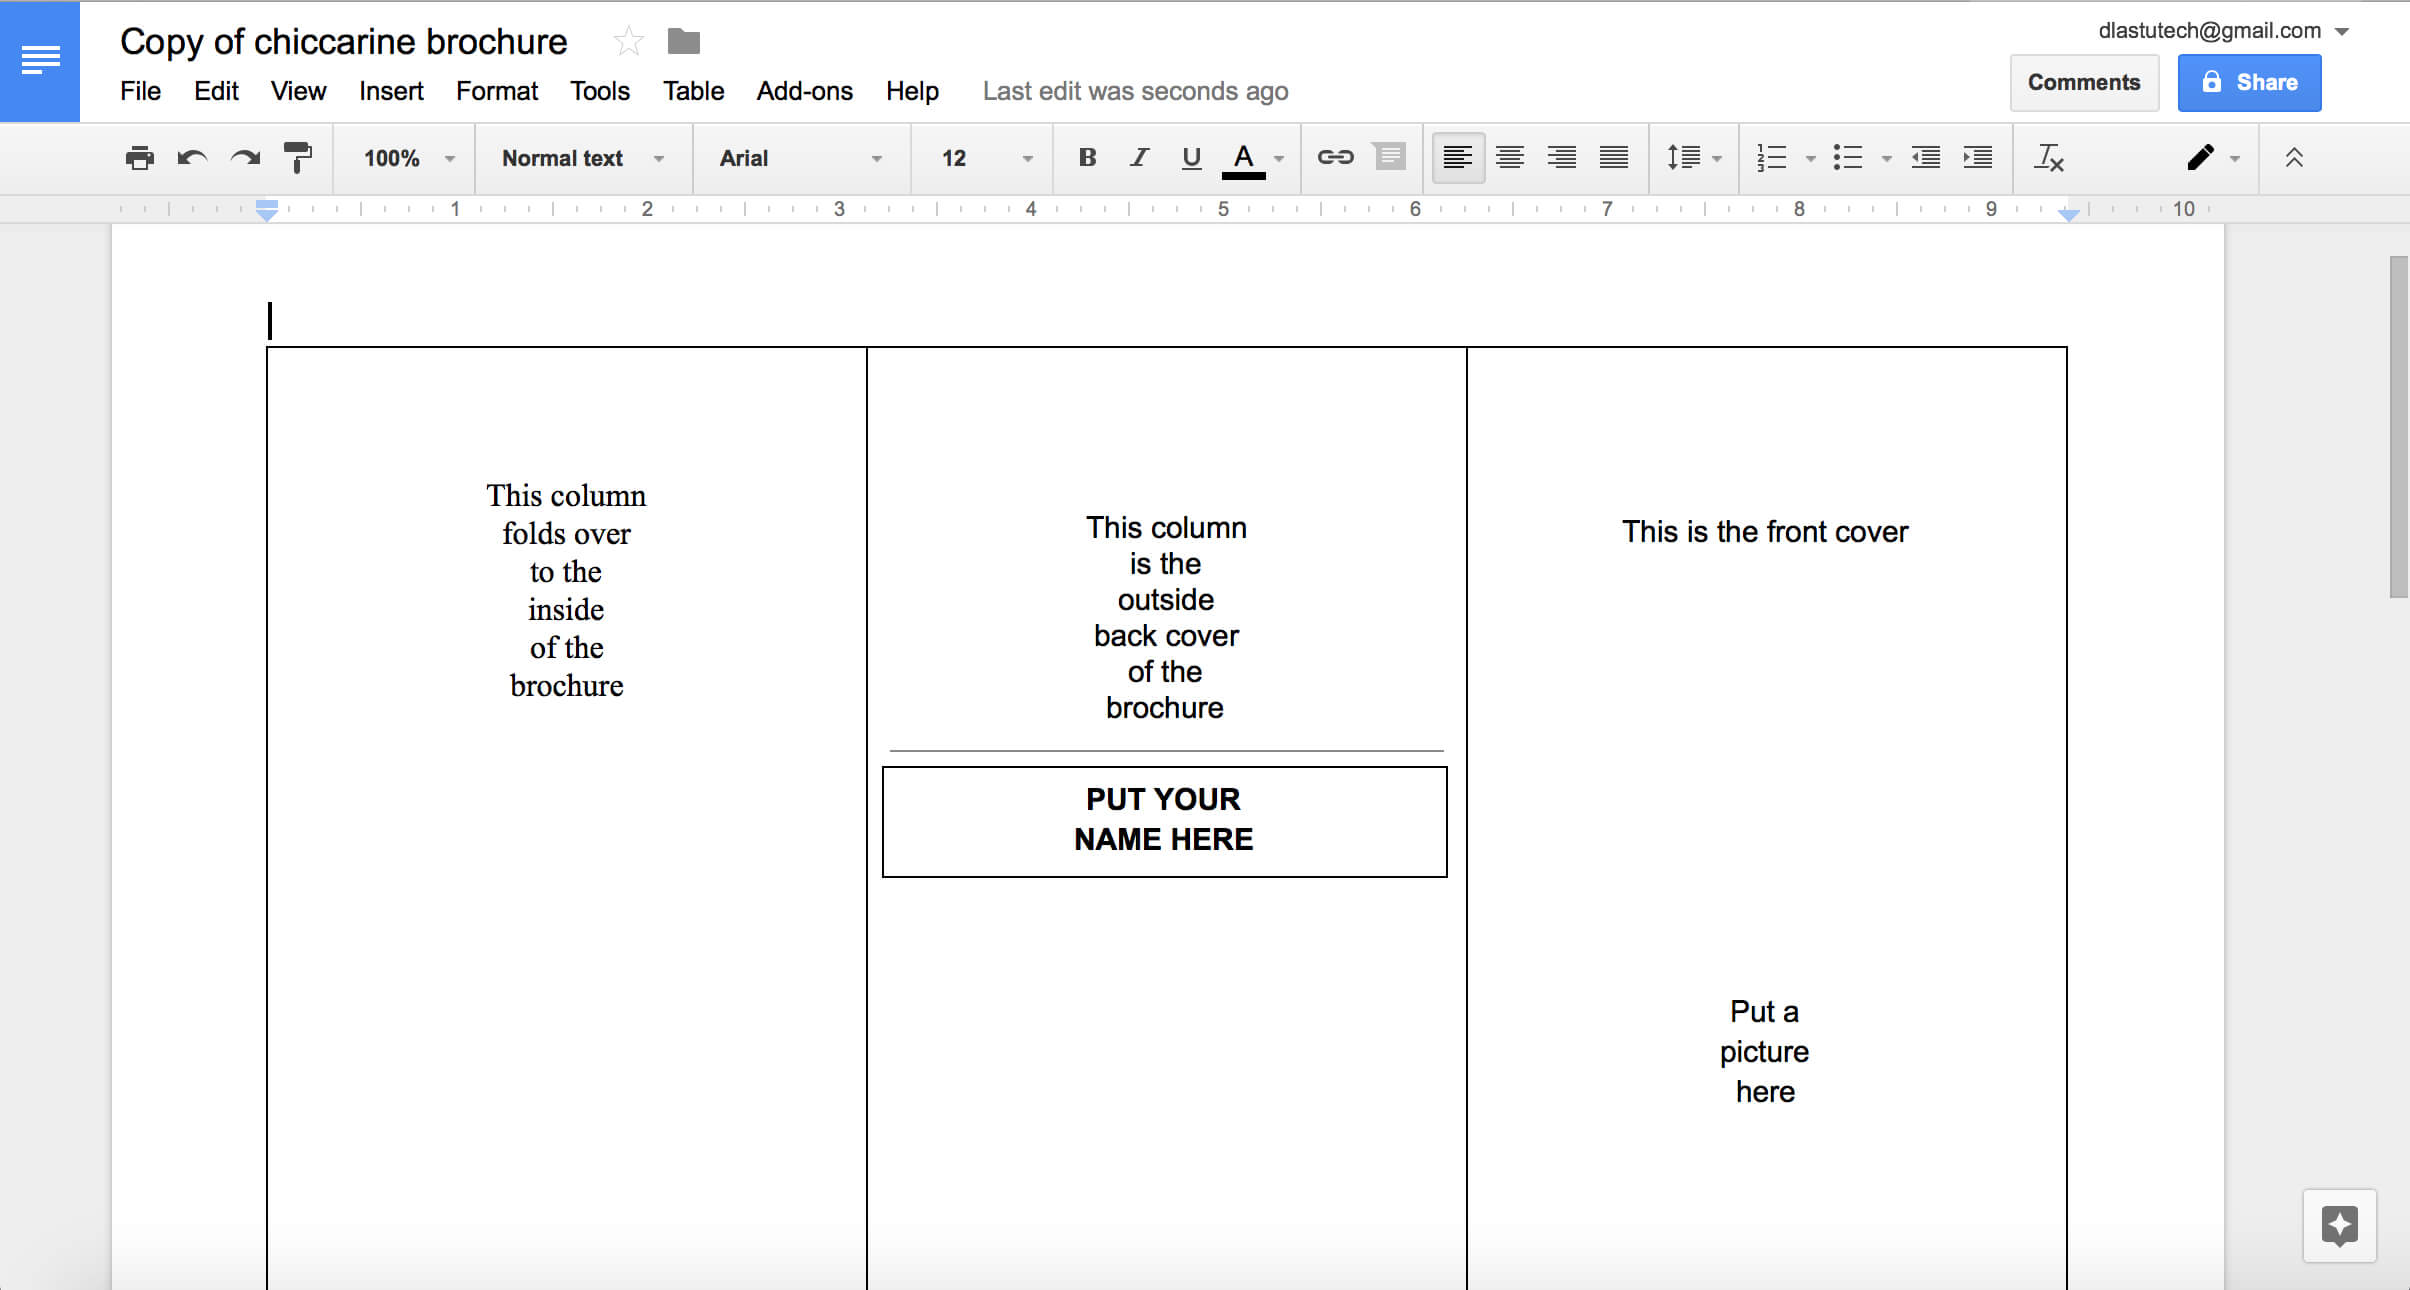The width and height of the screenshot is (2410, 1290).
Task: Click the Share button
Action: (2247, 81)
